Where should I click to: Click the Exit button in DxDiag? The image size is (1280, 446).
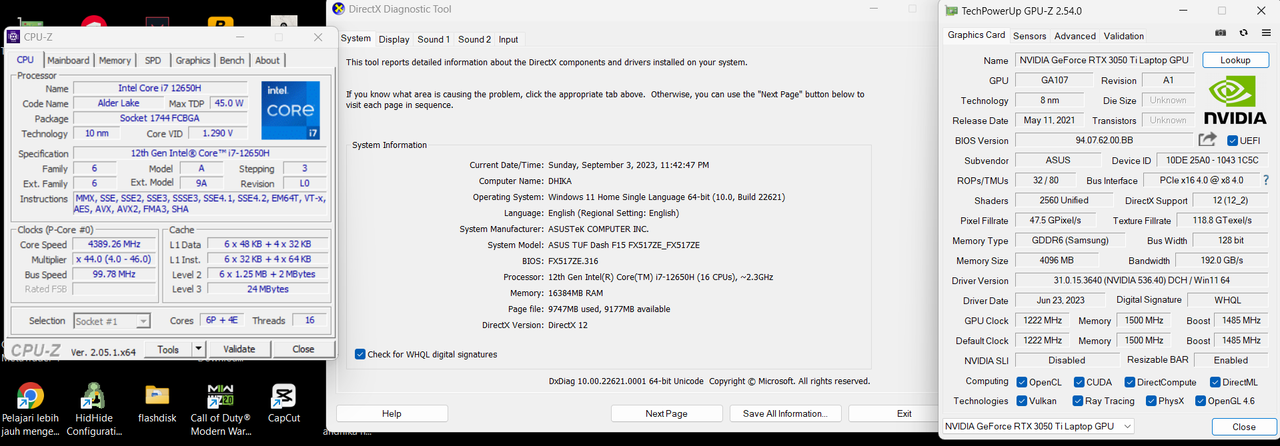click(904, 414)
